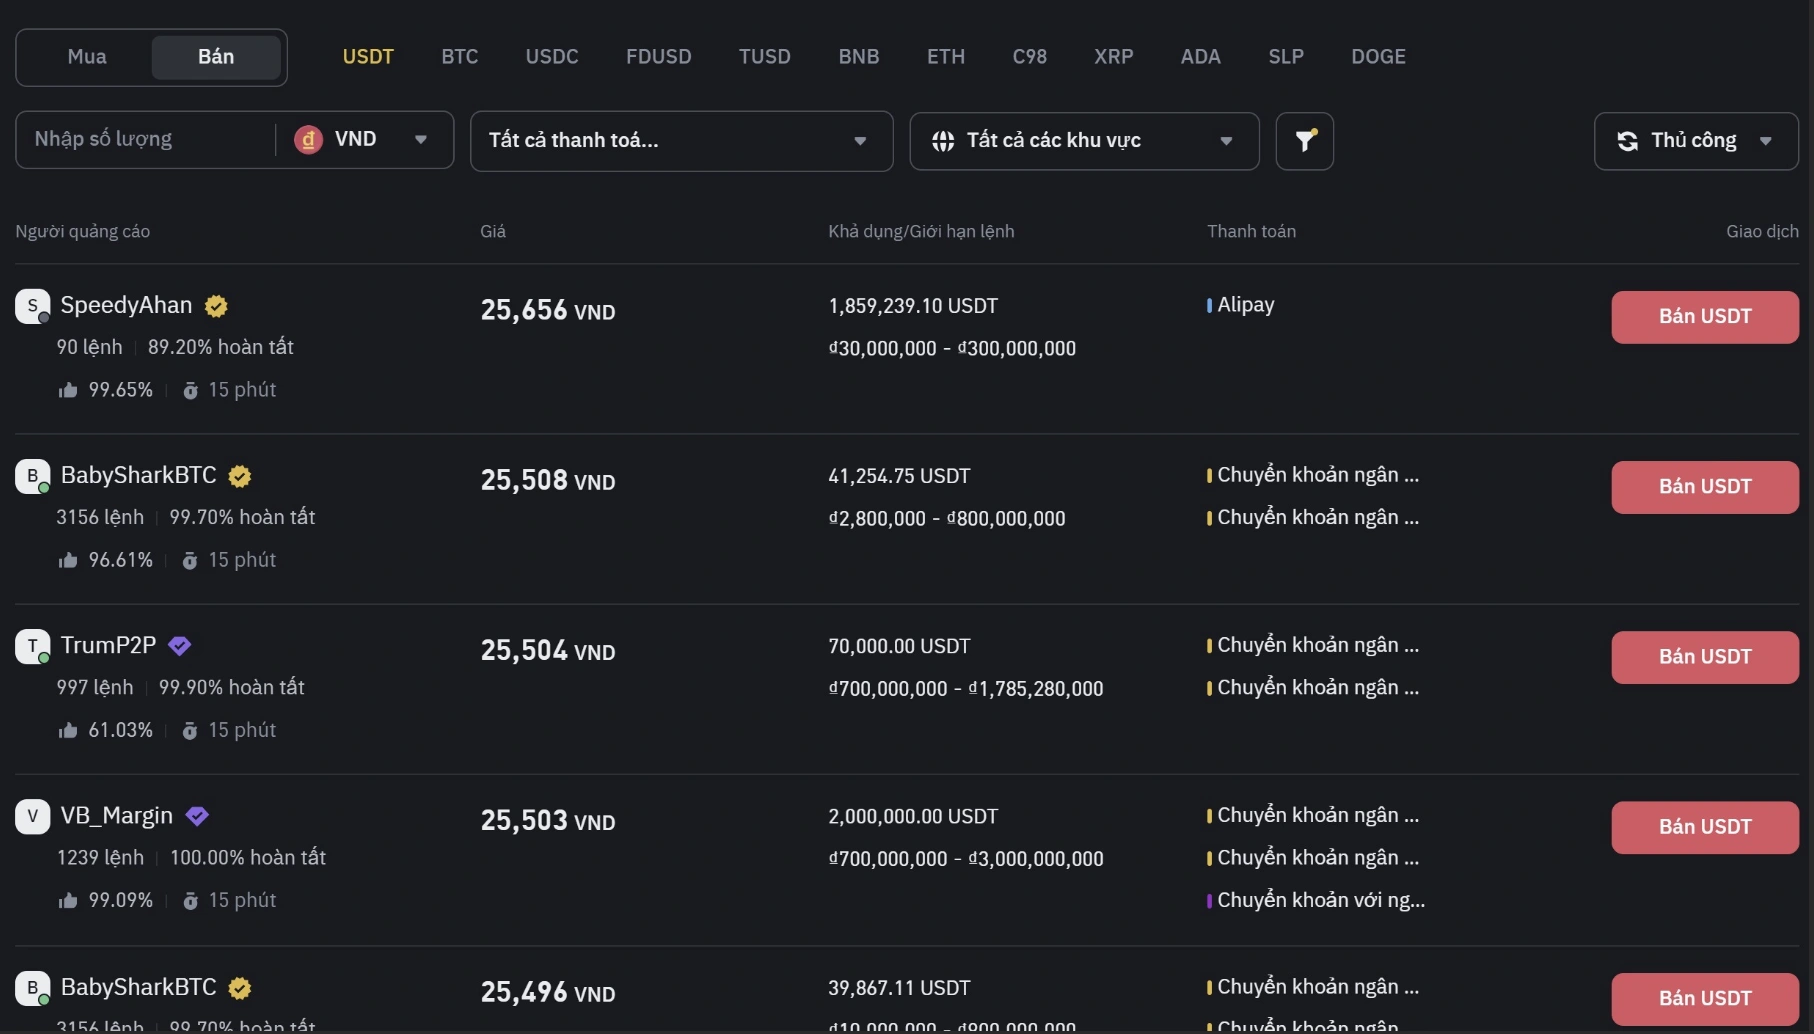Open the Thủ công refresh mode dropdown

pos(1696,141)
